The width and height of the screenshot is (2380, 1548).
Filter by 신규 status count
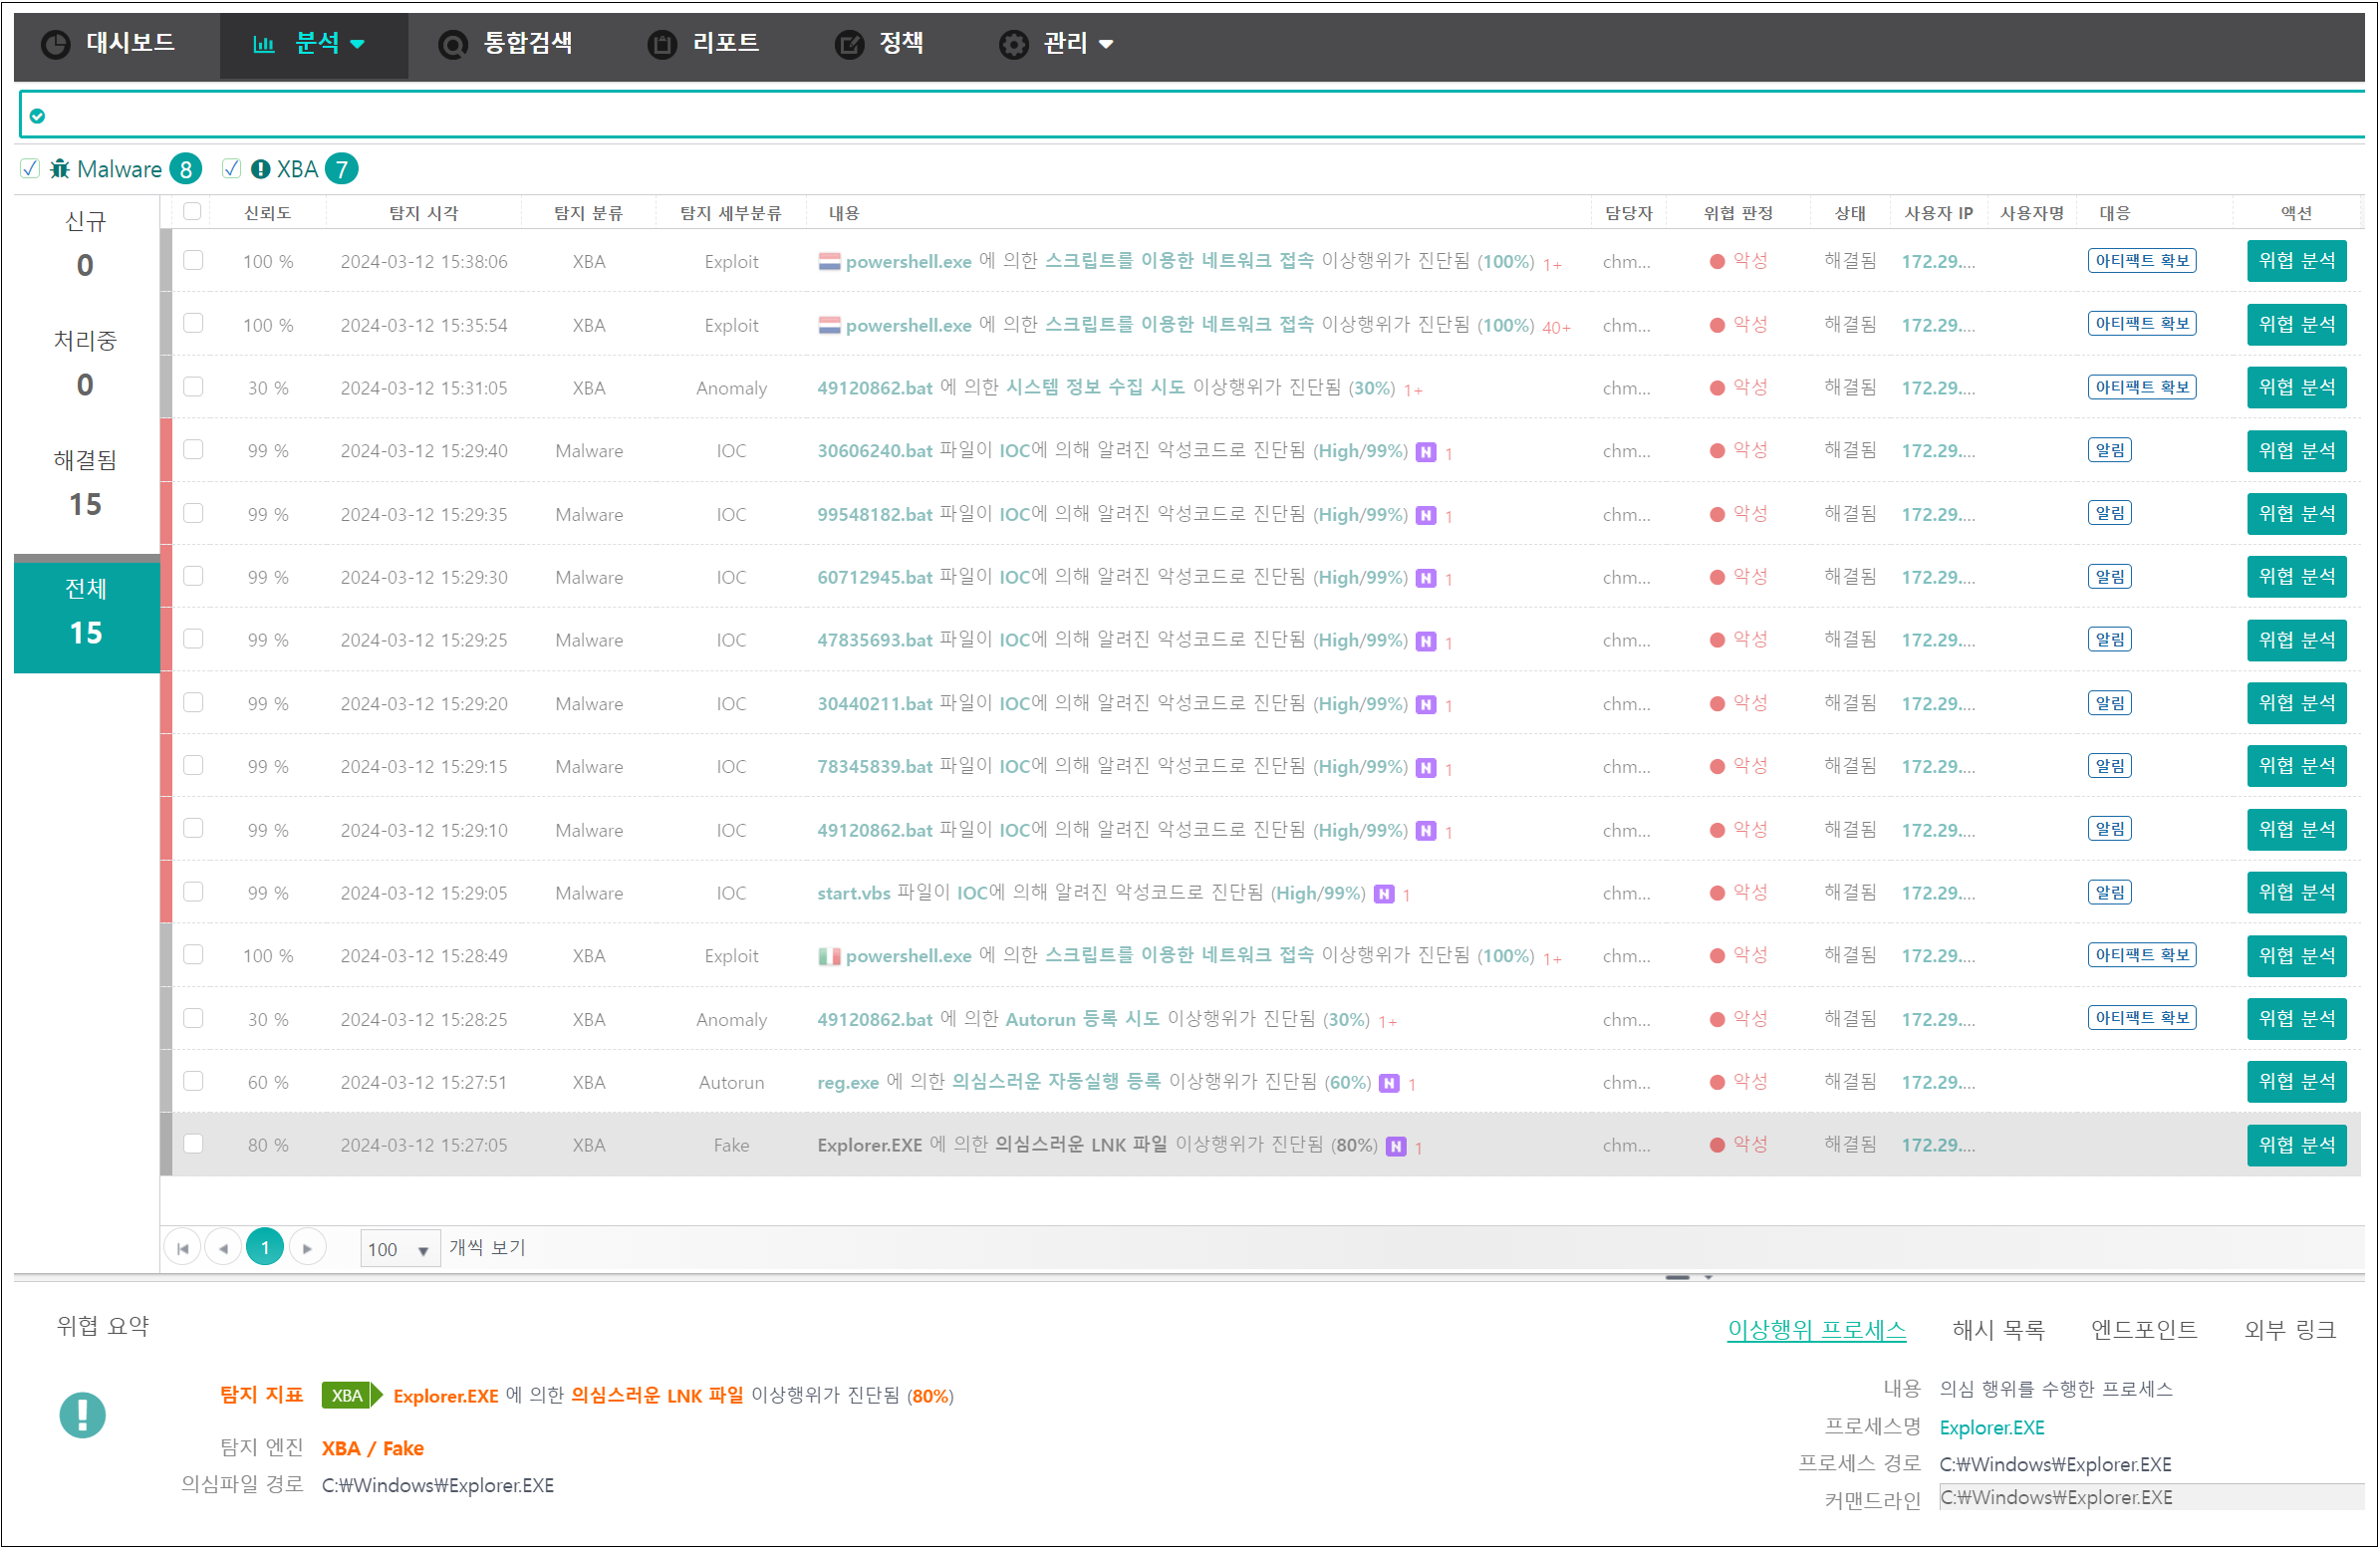tap(85, 244)
